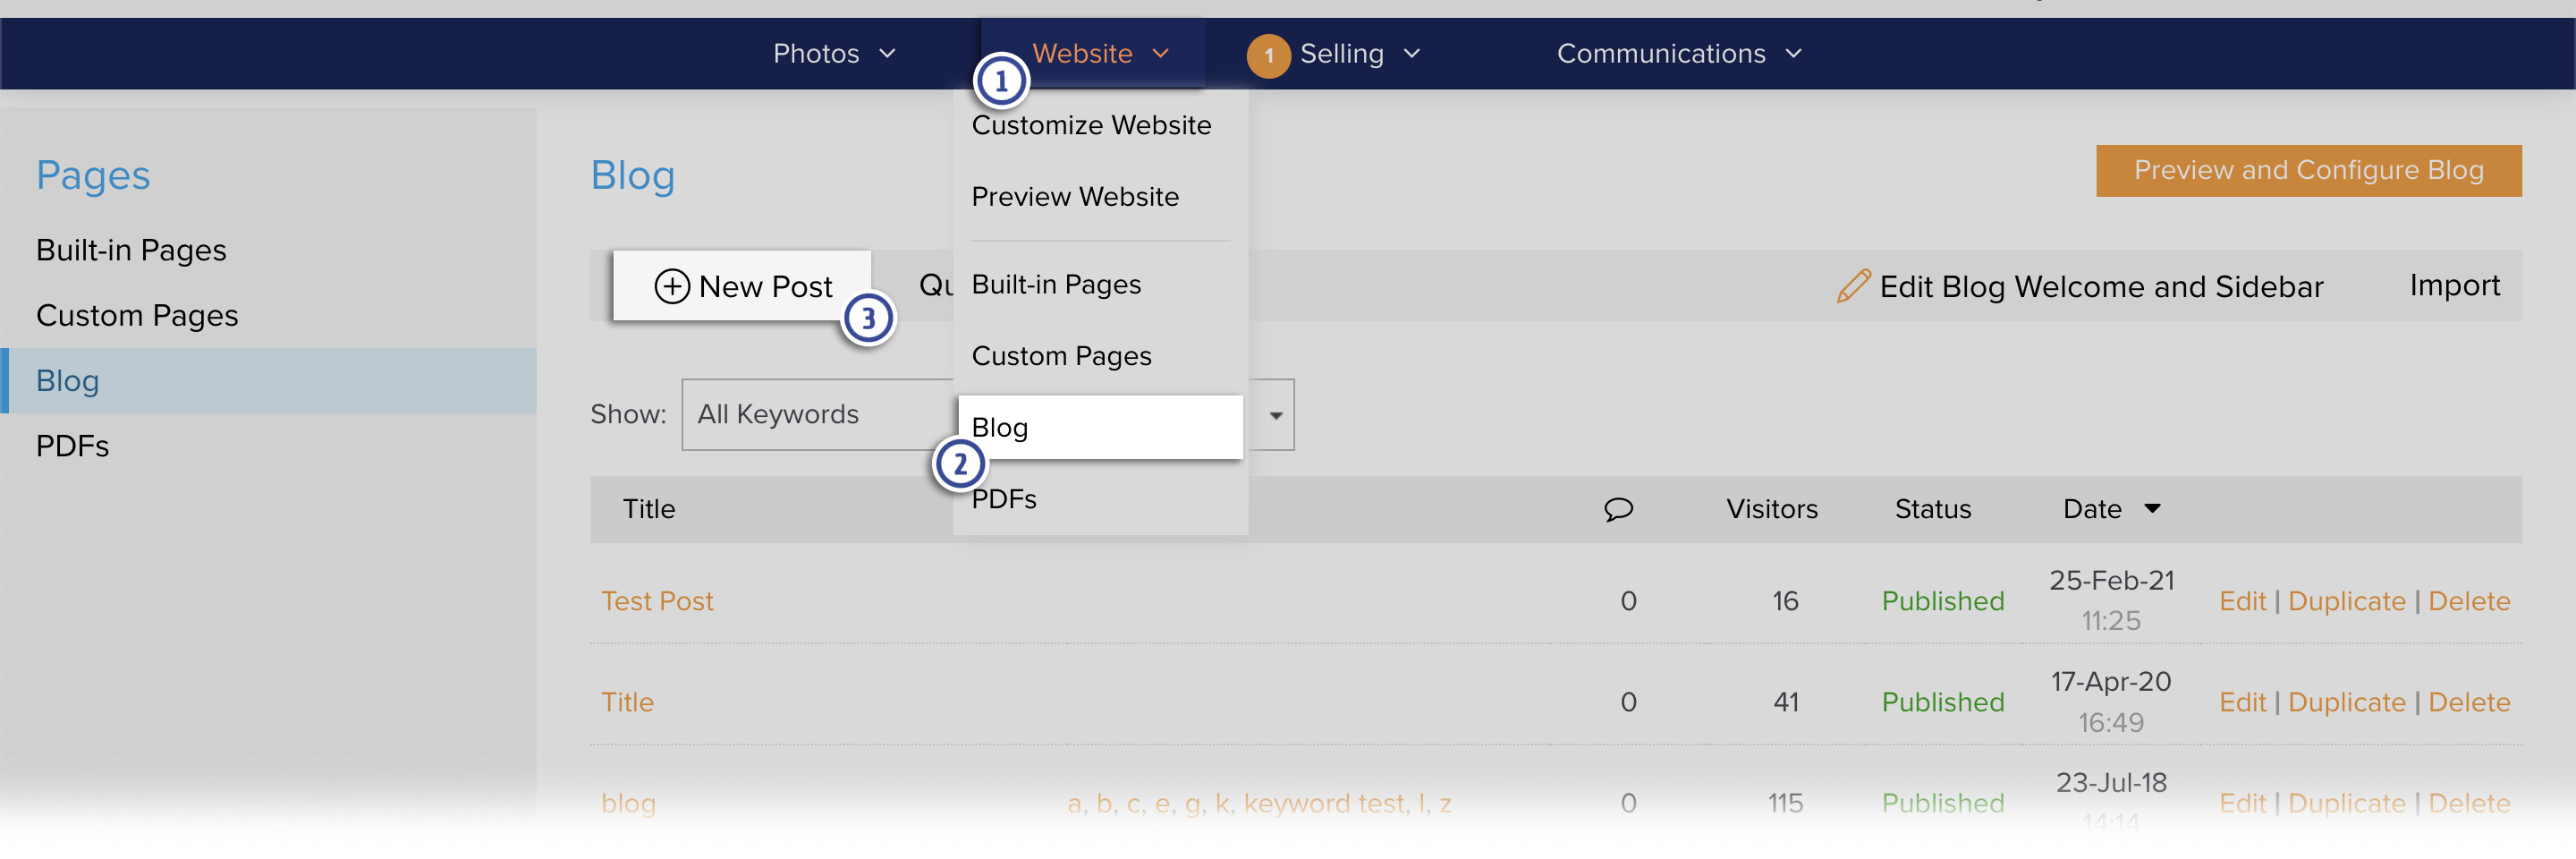The width and height of the screenshot is (2576, 859).
Task: Open Built-in Pages in the Pages sidebar
Action: click(131, 250)
